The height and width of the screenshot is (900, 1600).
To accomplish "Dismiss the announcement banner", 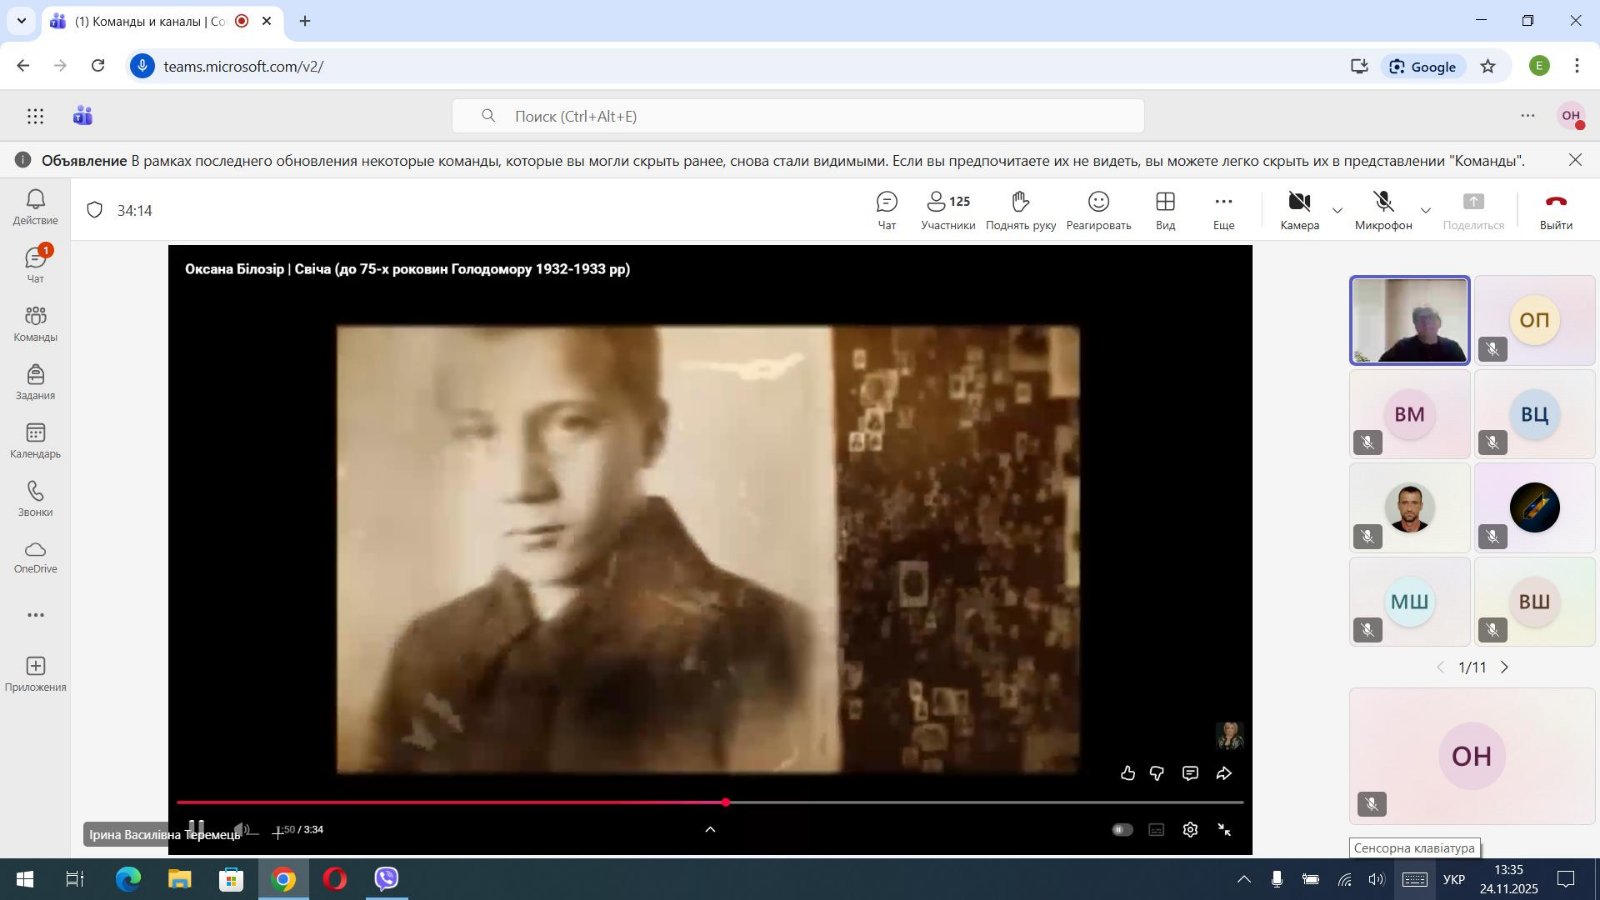I will point(1575,160).
